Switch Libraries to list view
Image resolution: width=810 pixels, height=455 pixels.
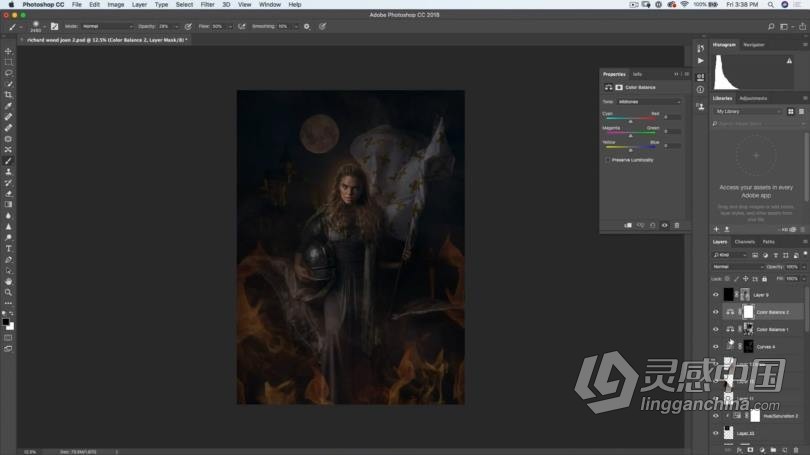point(801,112)
